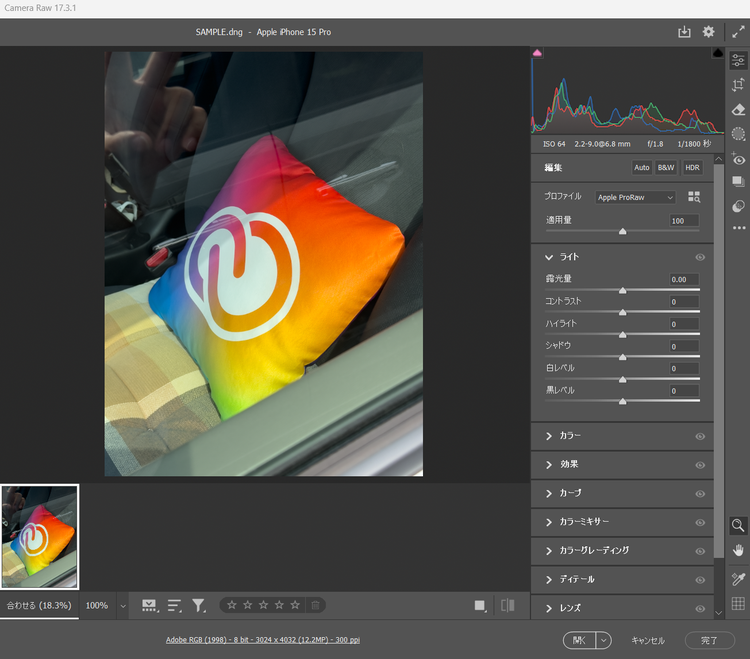The height and width of the screenshot is (659, 750).
Task: Browse profiles with the grid search icon
Action: [694, 197]
